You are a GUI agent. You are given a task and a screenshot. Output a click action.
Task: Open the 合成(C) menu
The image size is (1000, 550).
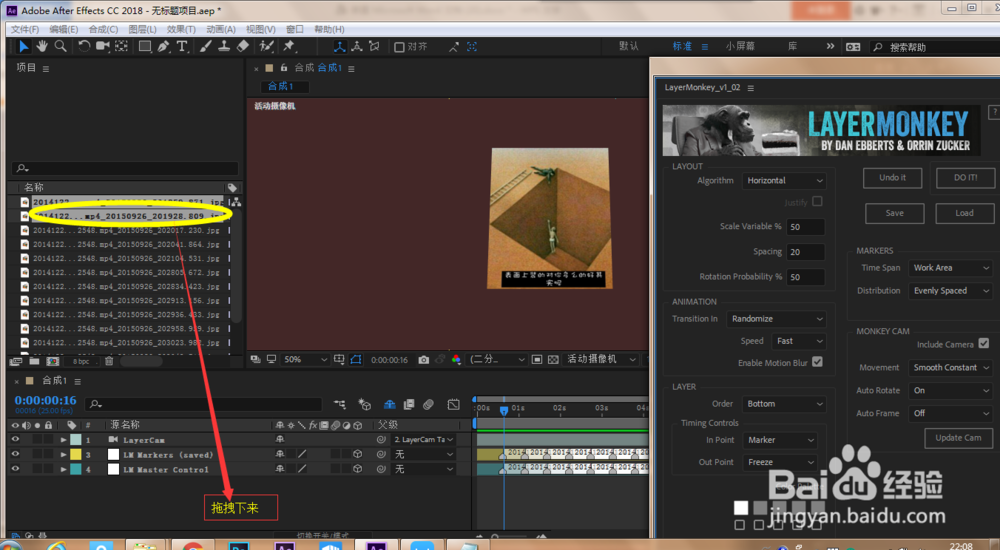coord(103,29)
